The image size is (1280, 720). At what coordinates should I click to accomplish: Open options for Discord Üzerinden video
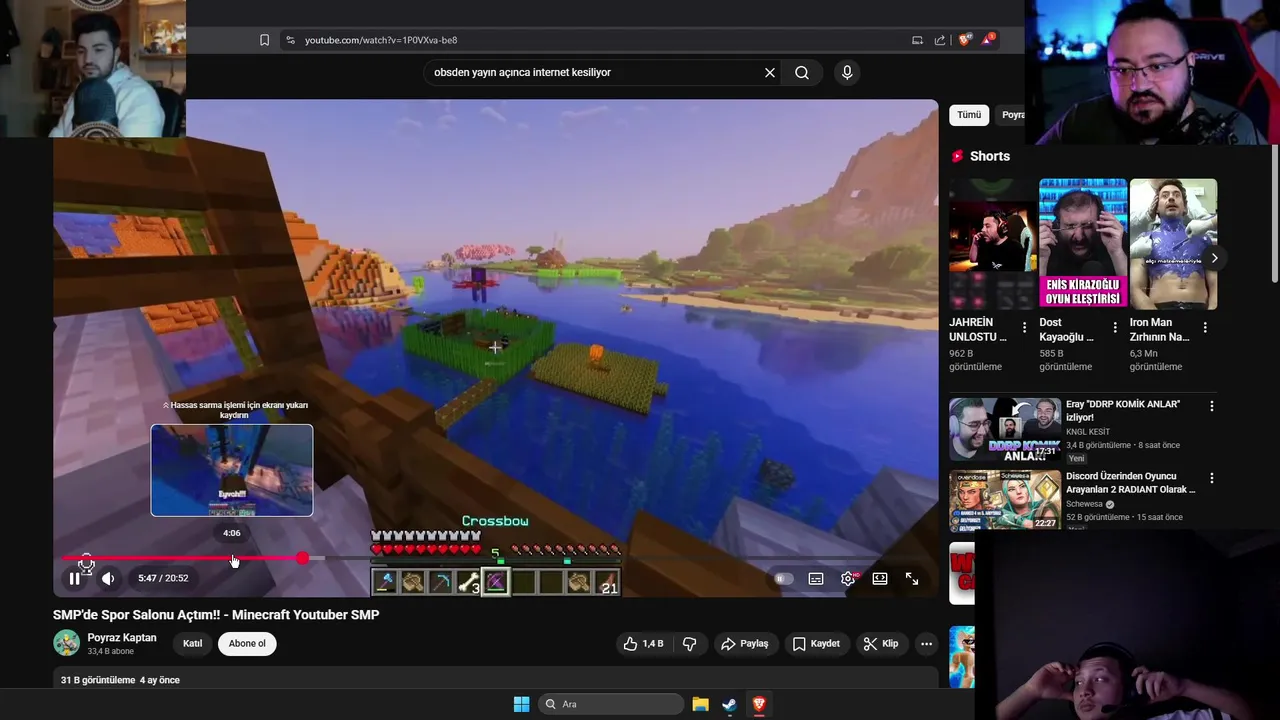click(x=1212, y=478)
